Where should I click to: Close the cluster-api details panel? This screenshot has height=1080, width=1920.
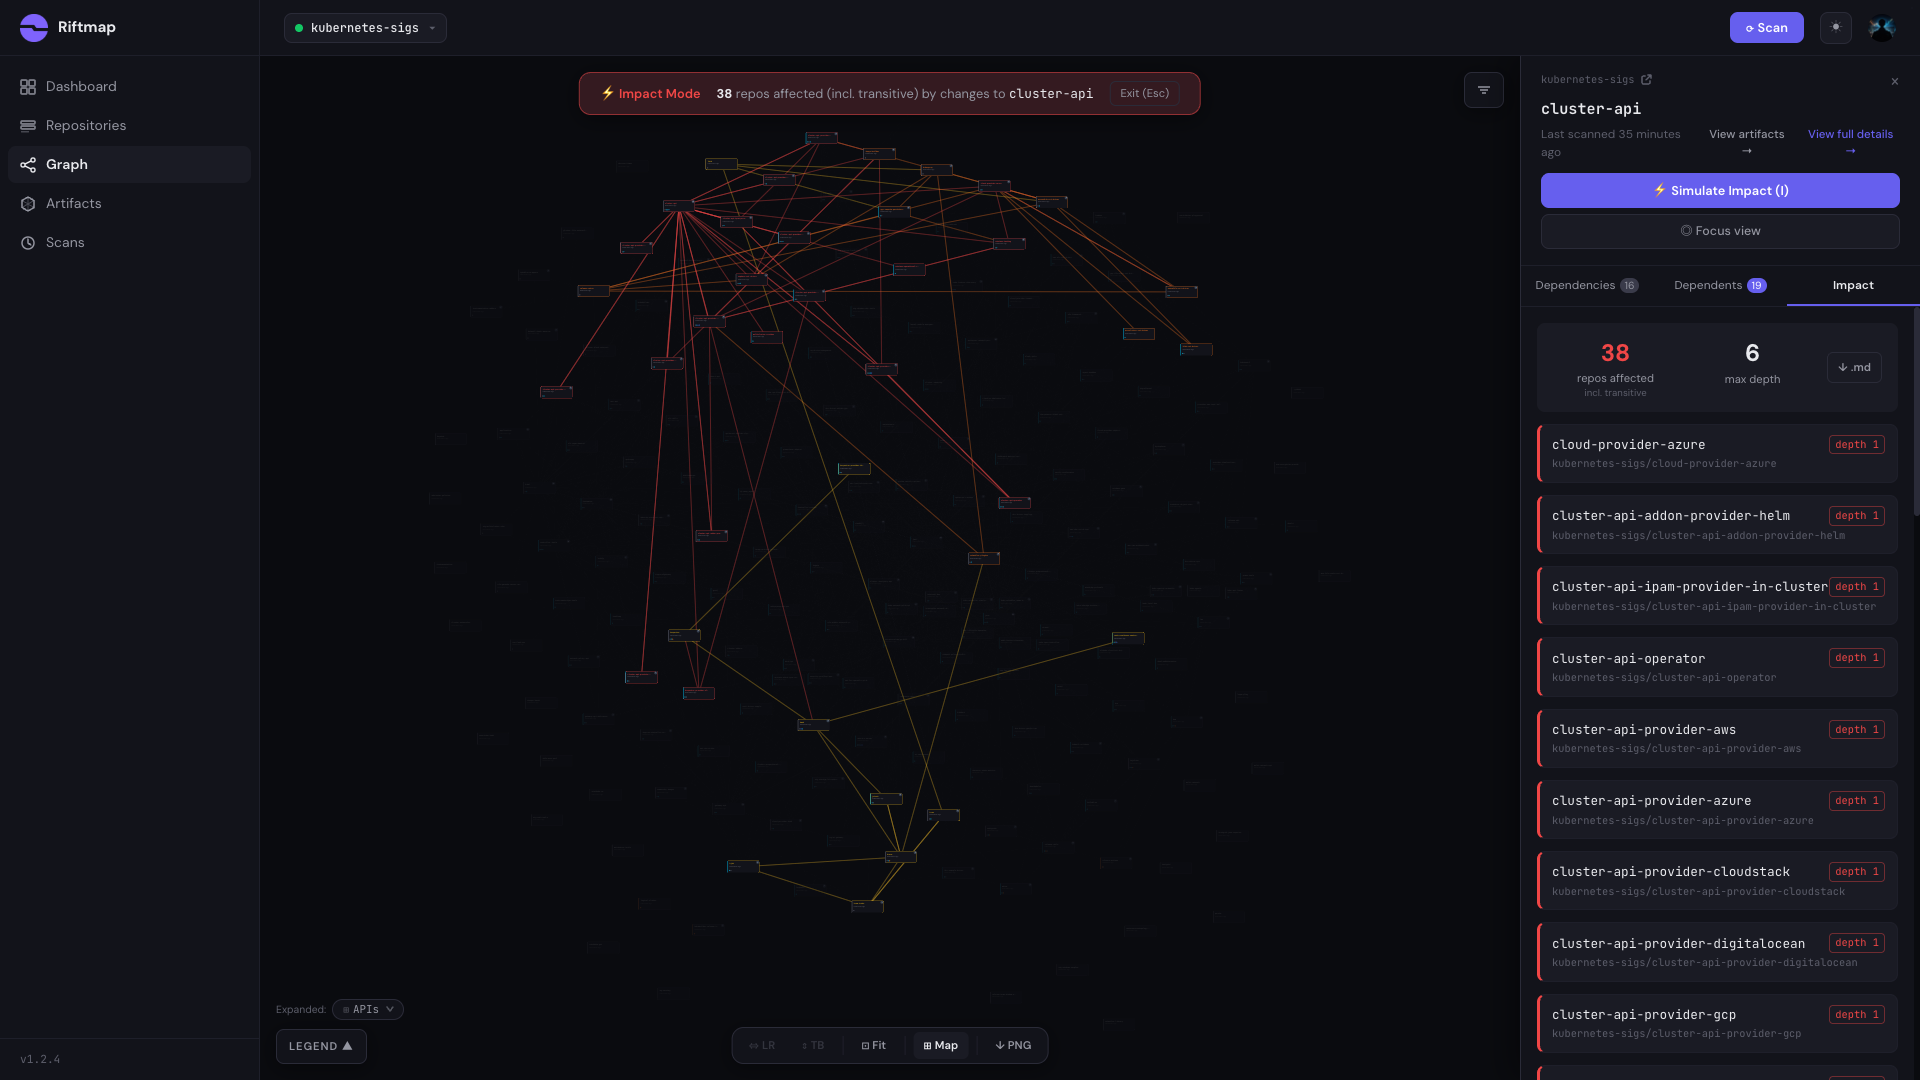(x=1895, y=81)
